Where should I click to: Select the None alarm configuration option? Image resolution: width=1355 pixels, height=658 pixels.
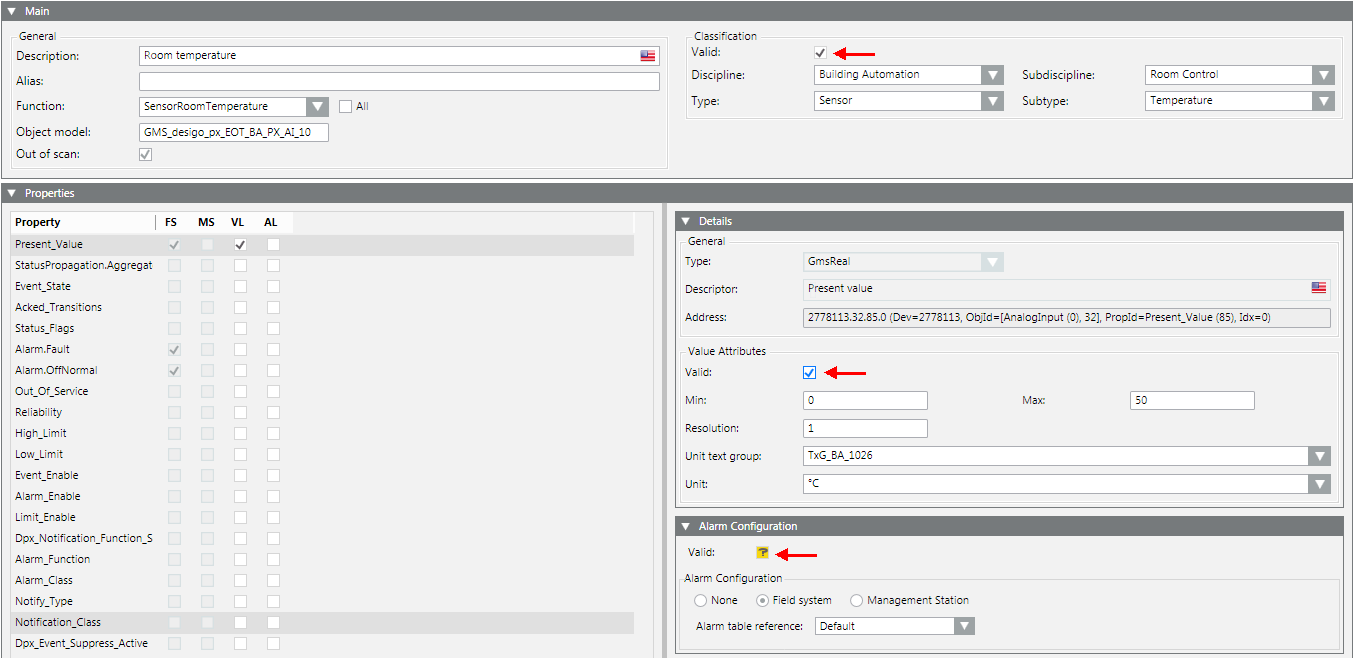click(701, 600)
